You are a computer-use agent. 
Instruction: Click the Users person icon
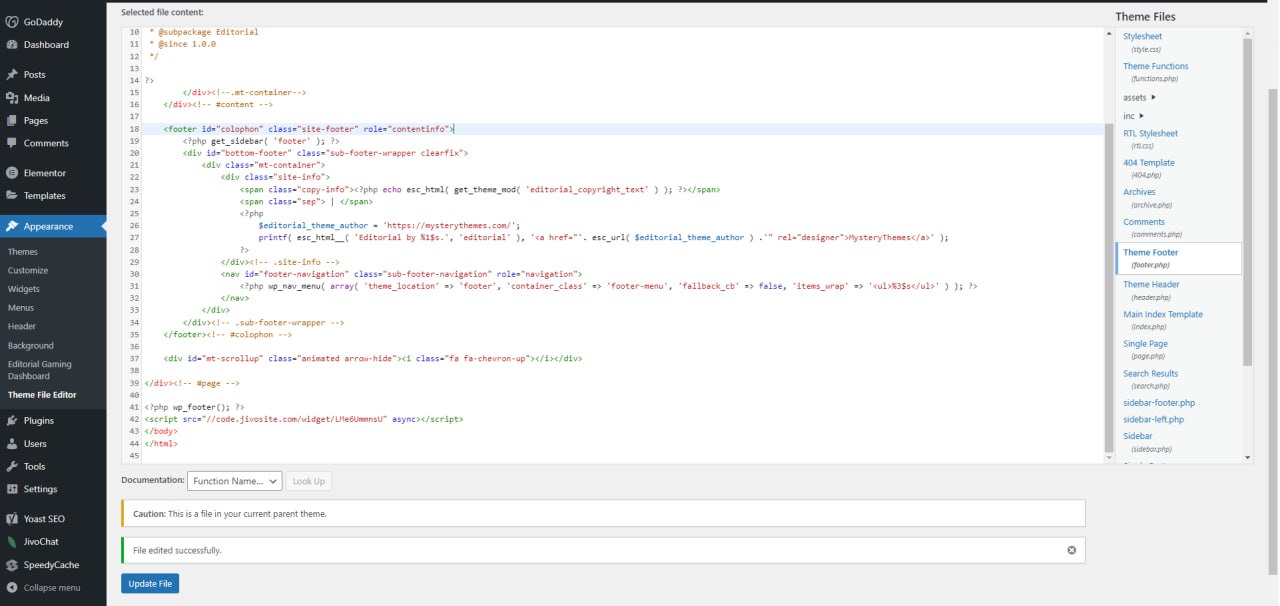(11, 444)
